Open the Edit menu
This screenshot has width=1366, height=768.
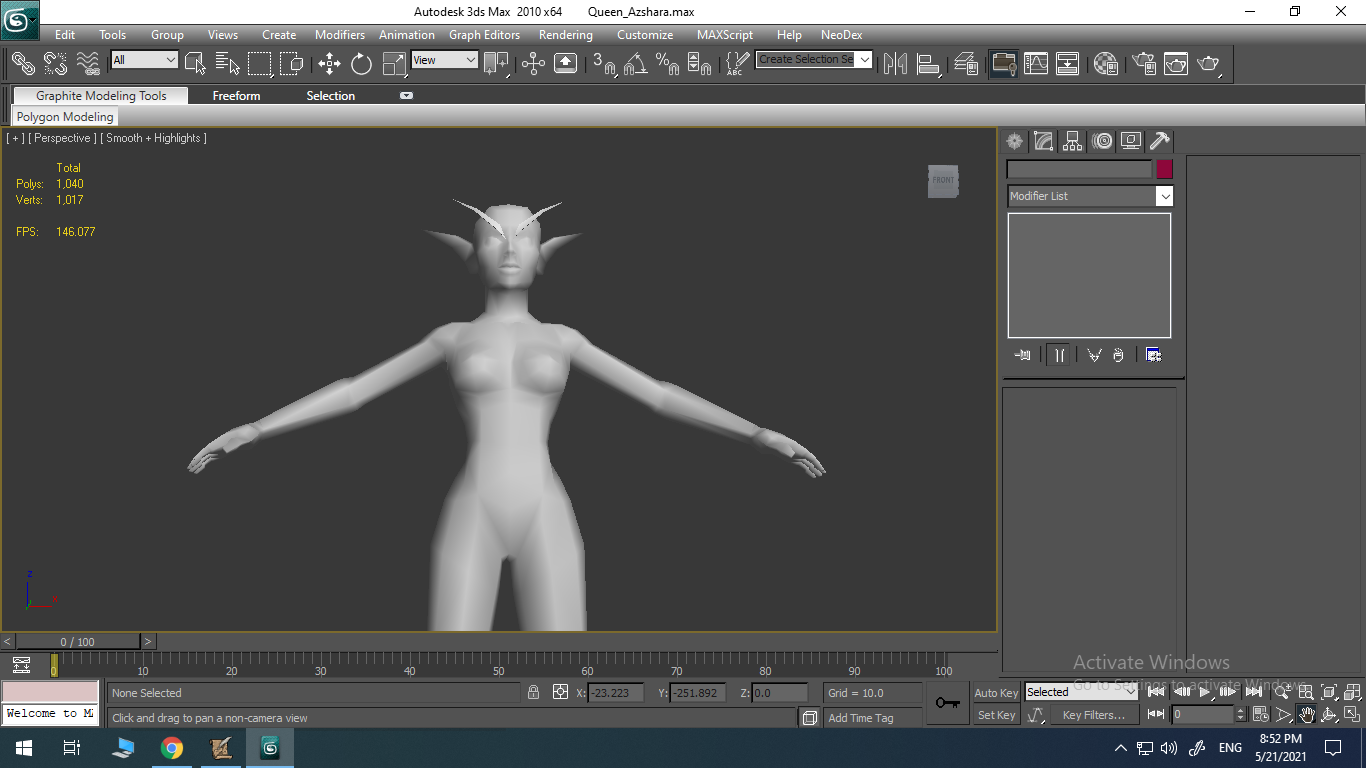point(65,35)
